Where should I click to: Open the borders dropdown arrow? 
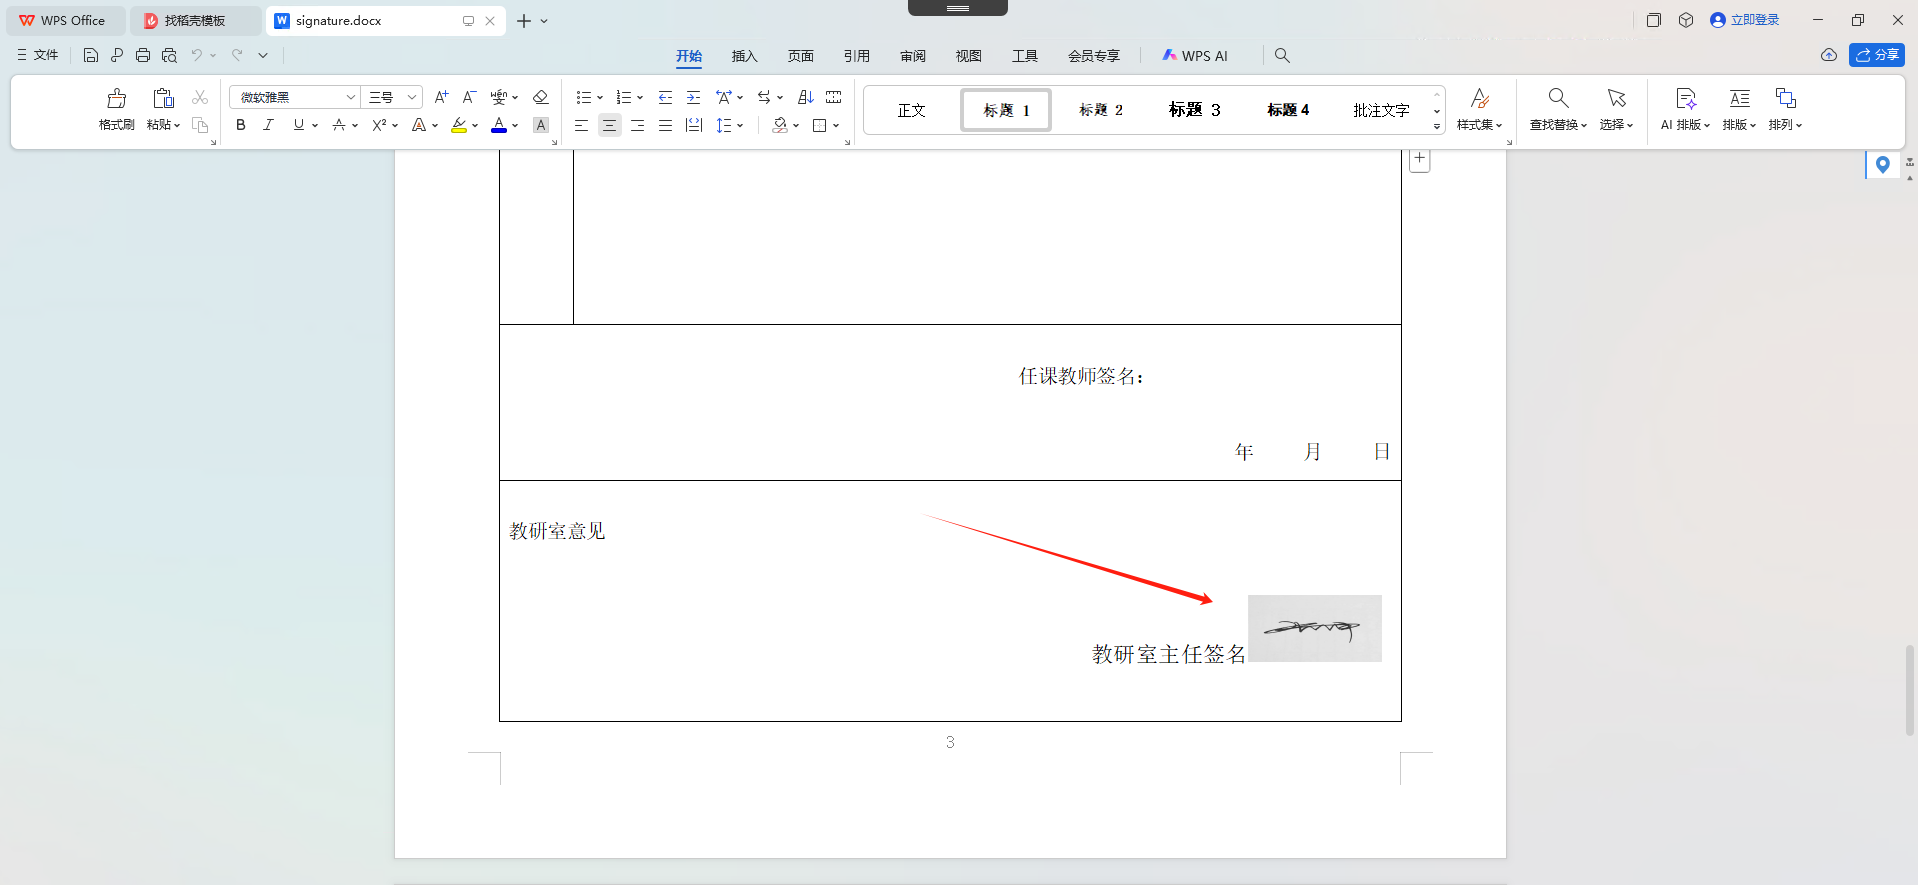coord(836,125)
